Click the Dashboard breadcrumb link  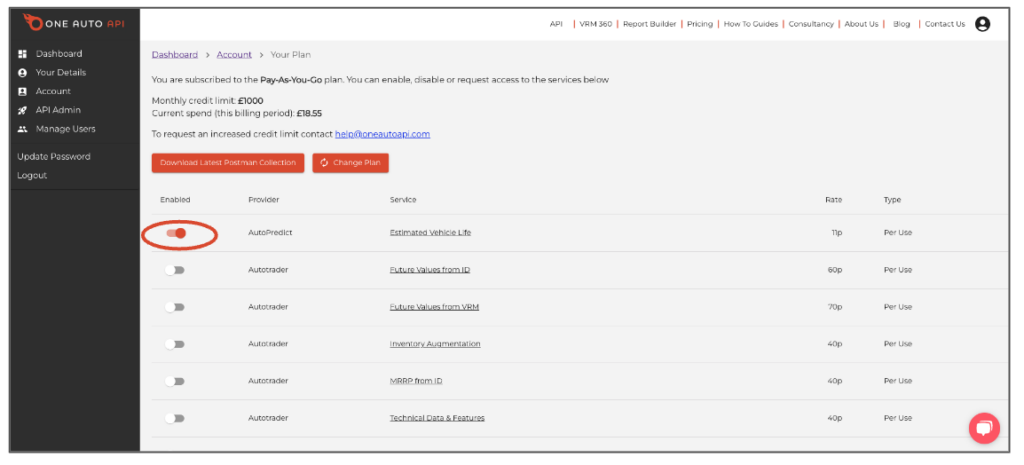pos(174,55)
